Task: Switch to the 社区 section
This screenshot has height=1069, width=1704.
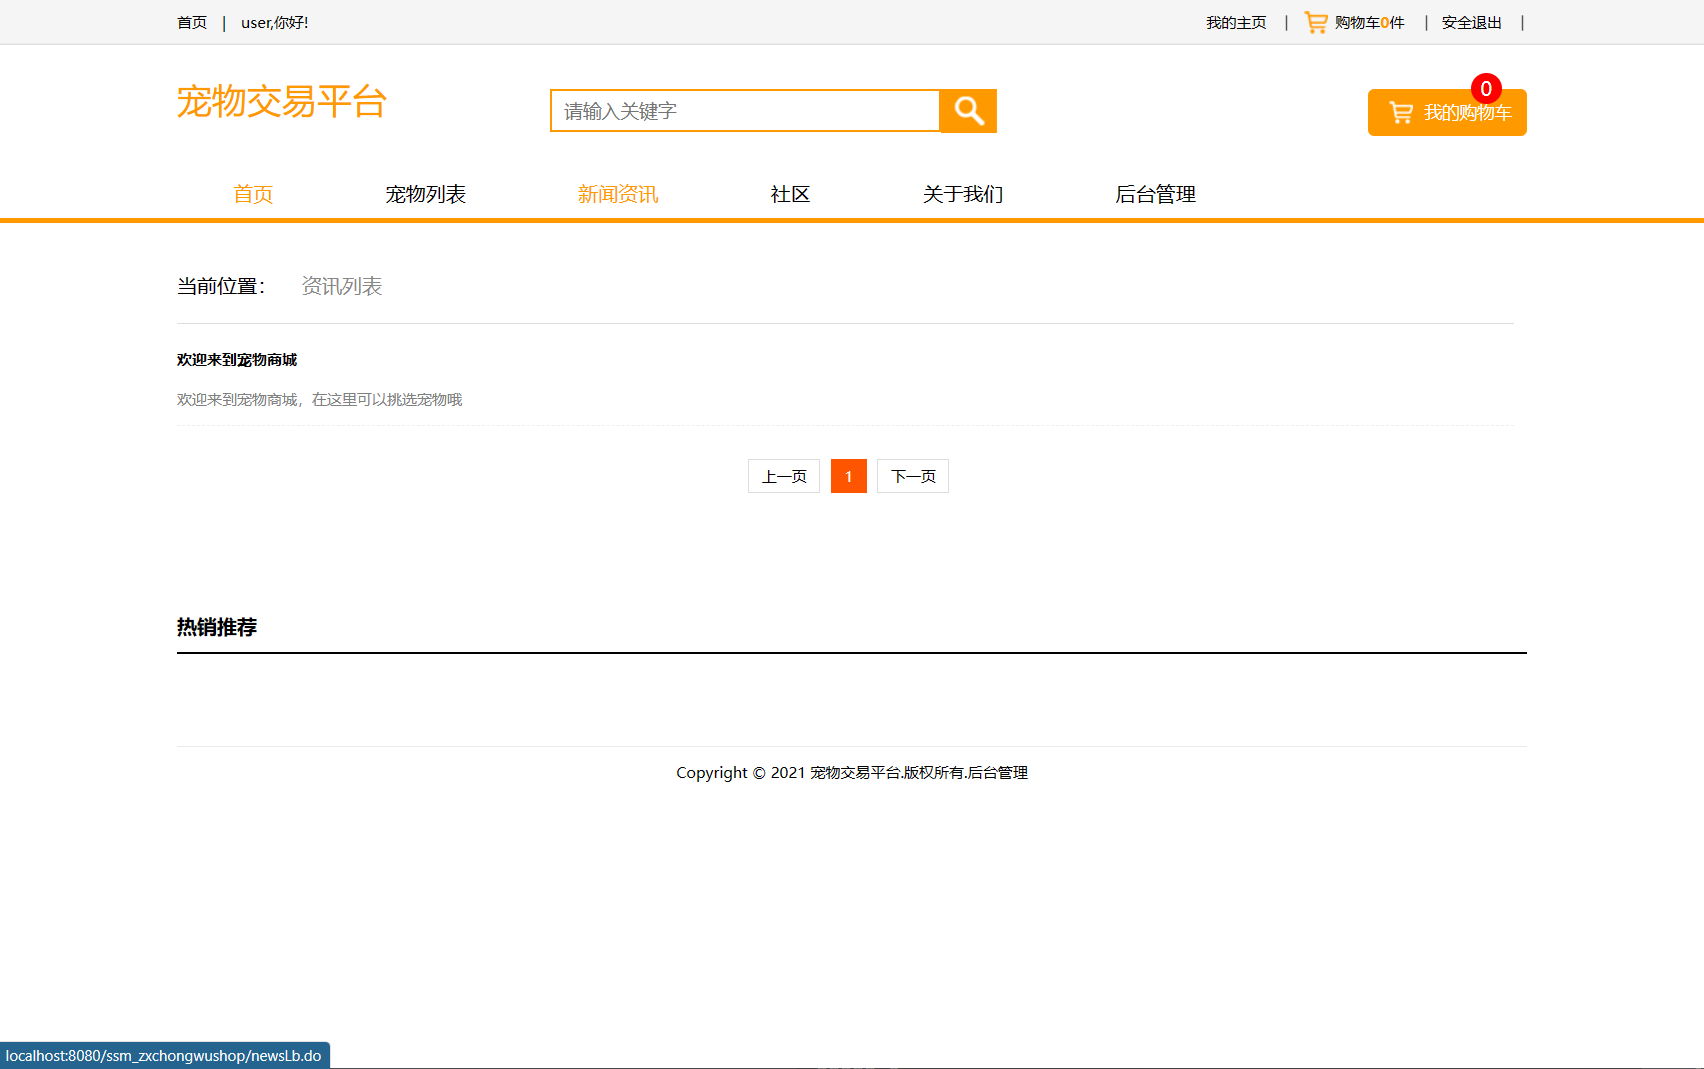Action: (x=790, y=194)
